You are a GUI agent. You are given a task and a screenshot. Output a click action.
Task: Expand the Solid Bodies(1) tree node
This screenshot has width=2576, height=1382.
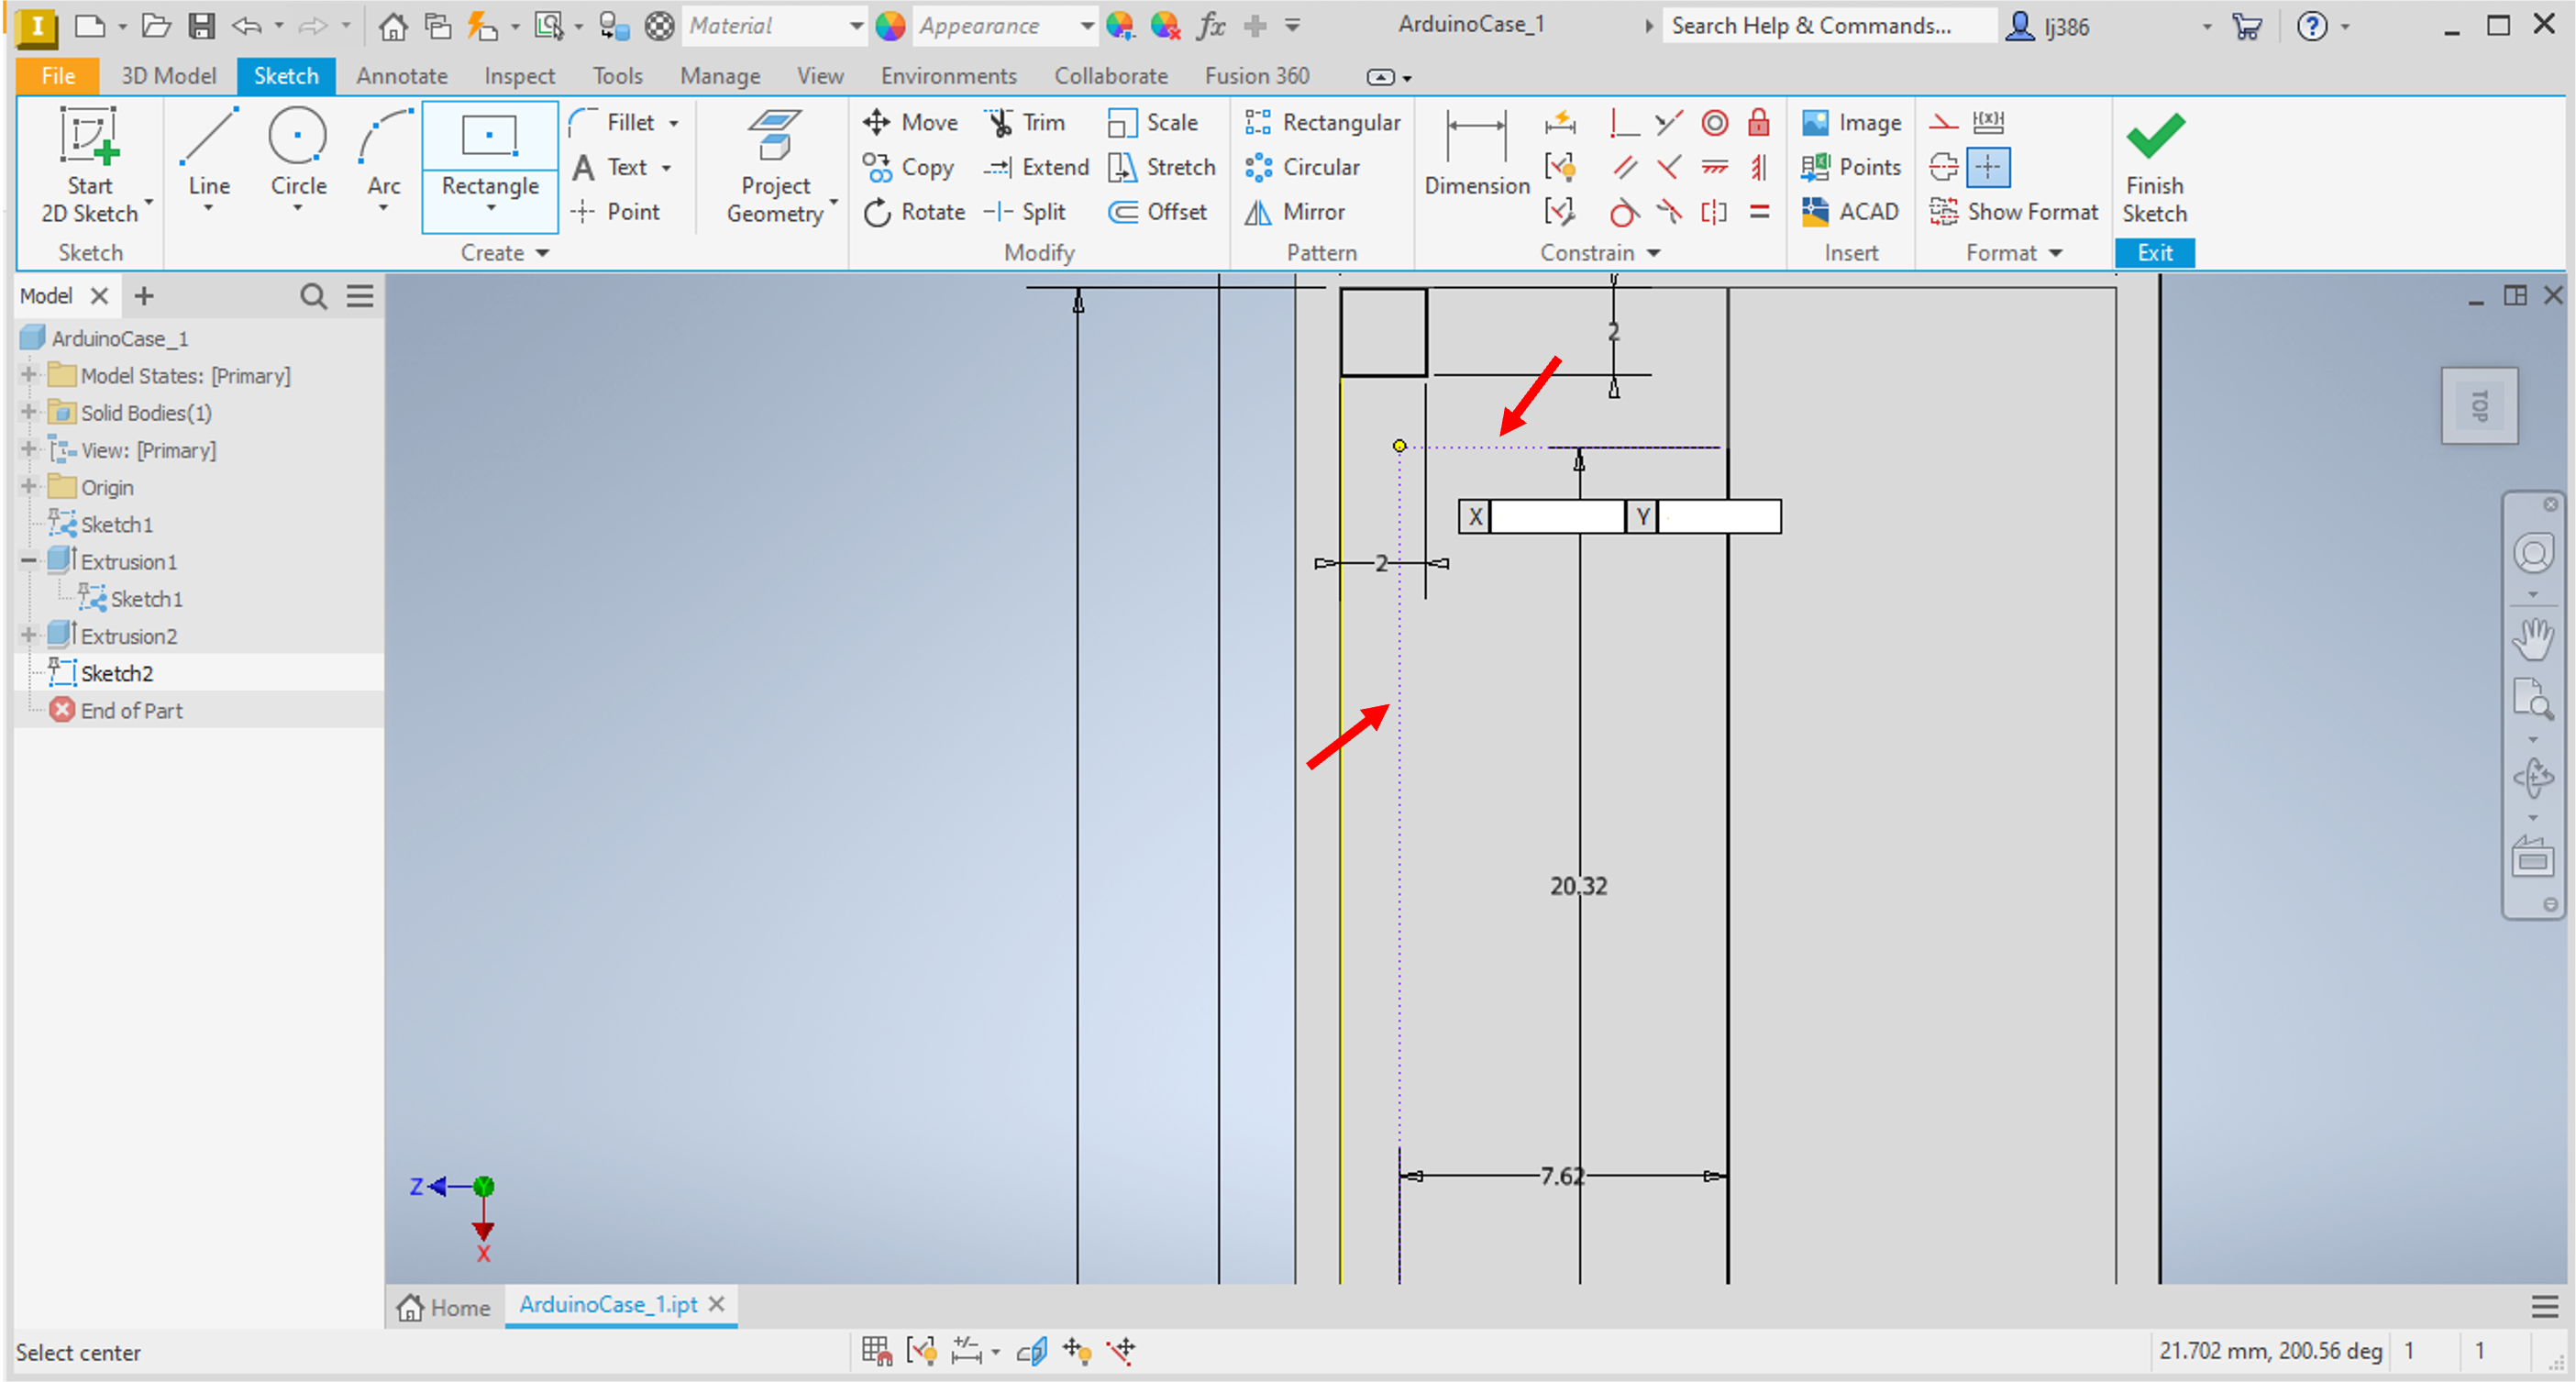click(28, 412)
